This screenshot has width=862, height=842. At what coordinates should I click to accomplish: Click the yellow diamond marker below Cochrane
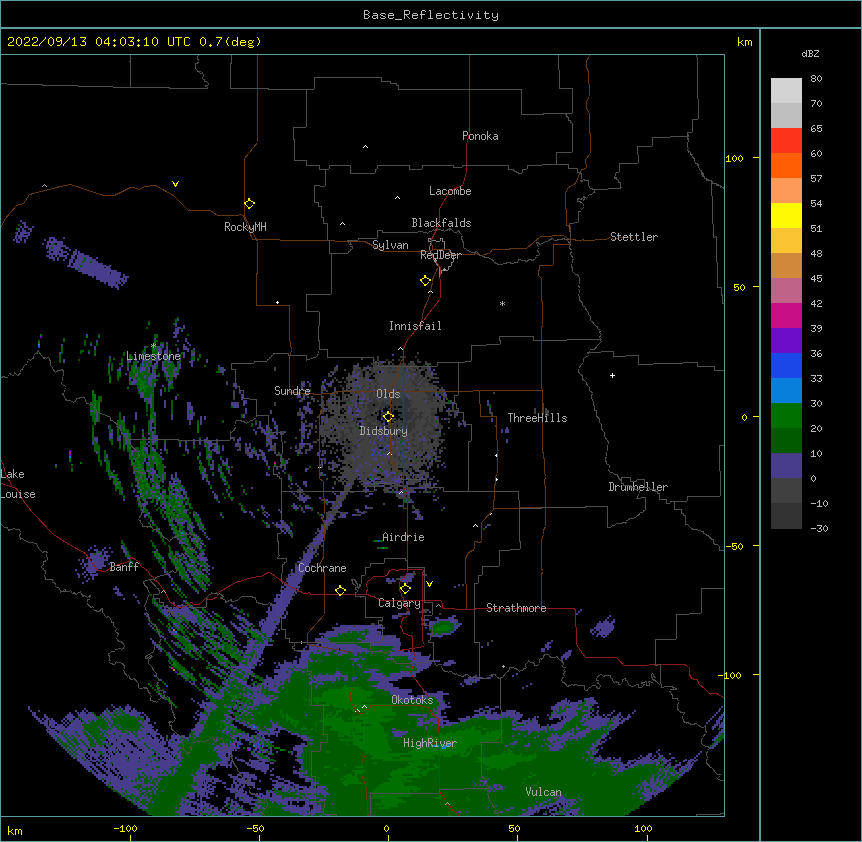point(340,590)
